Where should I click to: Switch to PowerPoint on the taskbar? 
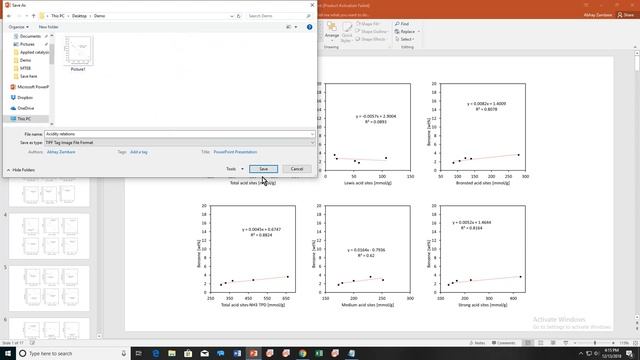pyautogui.click(x=253, y=353)
